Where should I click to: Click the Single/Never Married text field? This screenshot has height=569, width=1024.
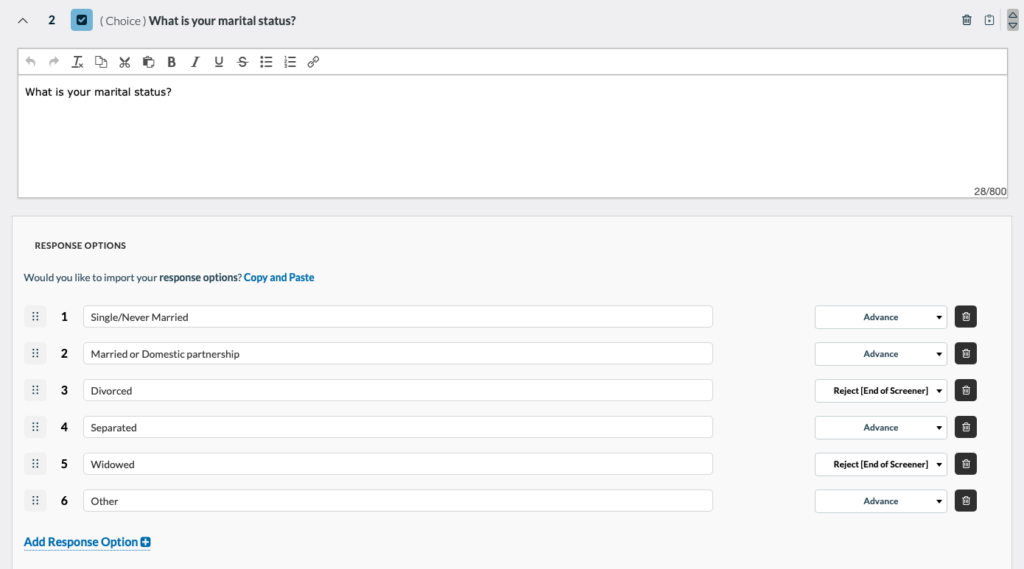pos(398,317)
